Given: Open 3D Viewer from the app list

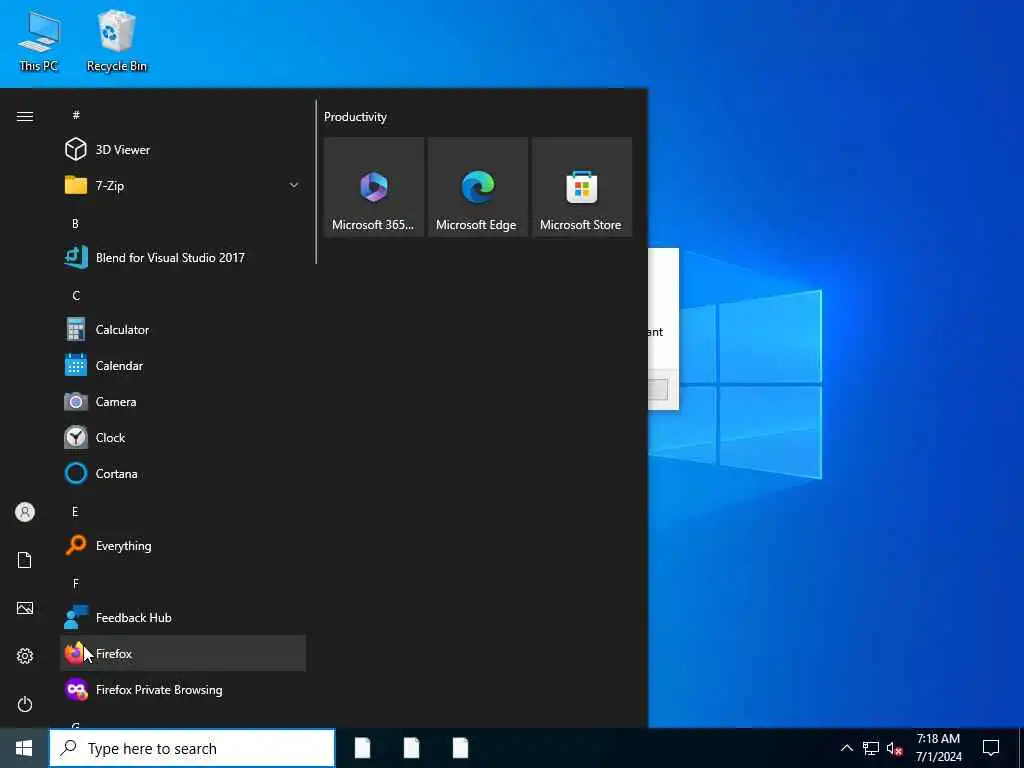Looking at the screenshot, I should [x=183, y=150].
